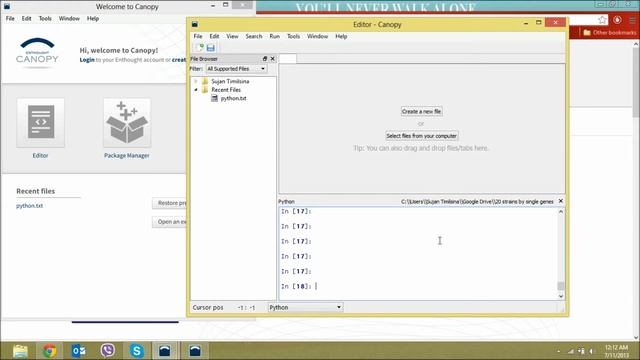Click the Sujan Timilsina folder icon
640x360 pixels.
click(205, 81)
